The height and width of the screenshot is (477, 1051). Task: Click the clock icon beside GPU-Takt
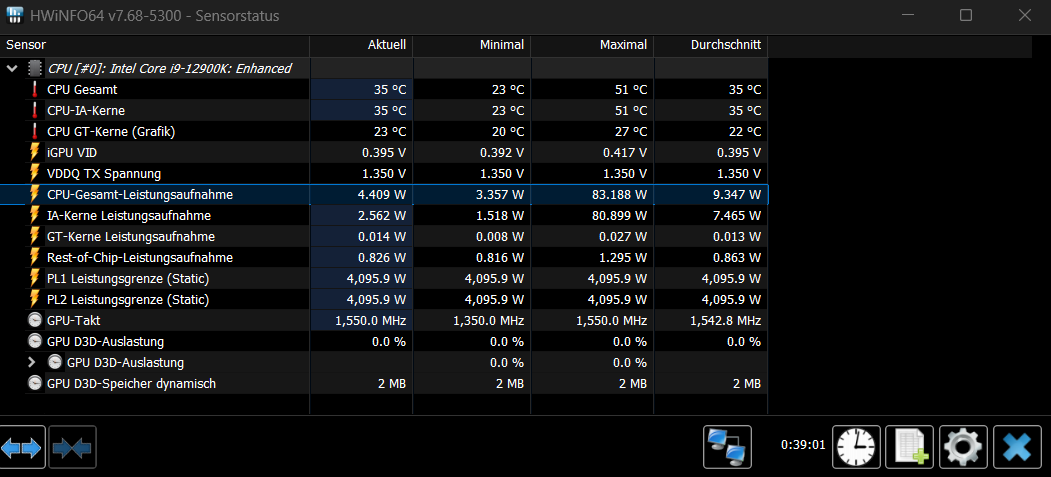click(x=35, y=320)
